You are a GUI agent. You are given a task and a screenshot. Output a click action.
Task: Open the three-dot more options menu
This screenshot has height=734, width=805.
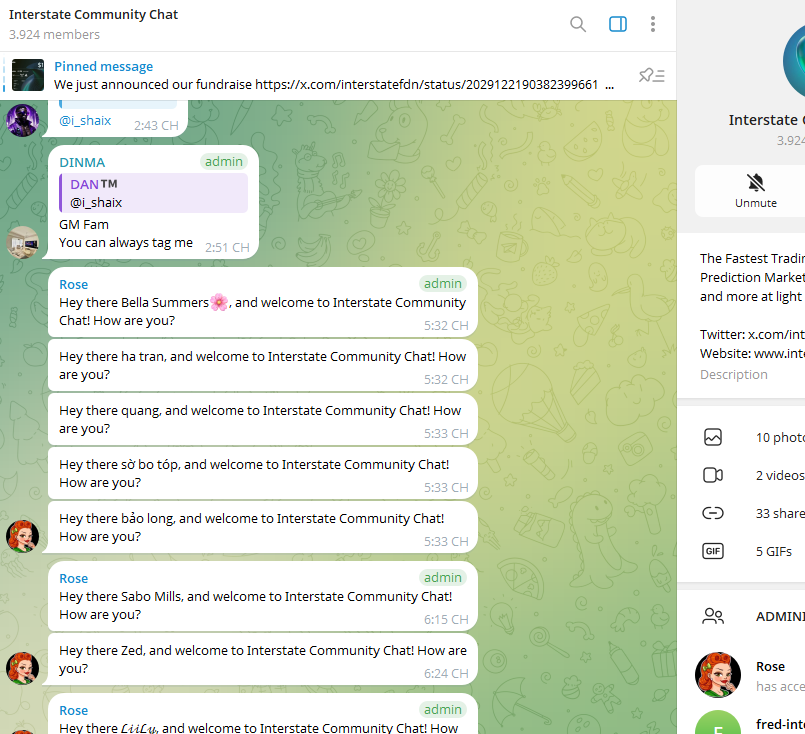coord(653,24)
